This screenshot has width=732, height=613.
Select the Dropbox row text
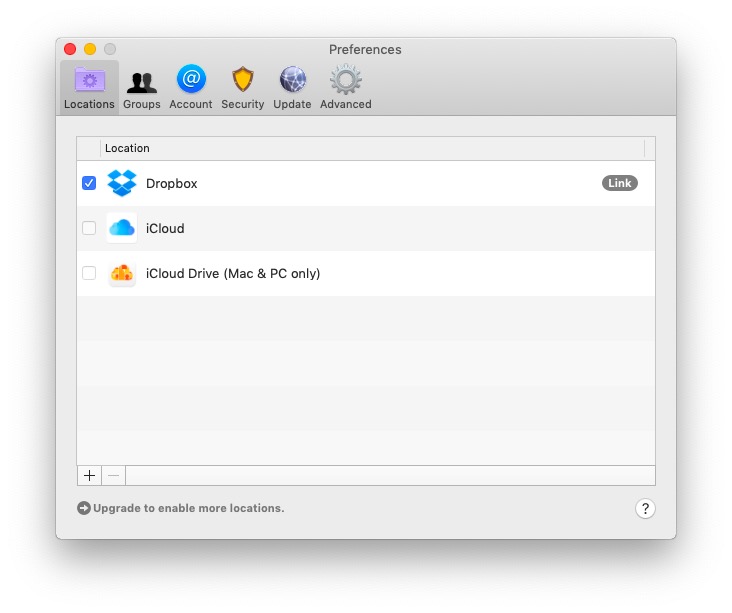tap(171, 183)
